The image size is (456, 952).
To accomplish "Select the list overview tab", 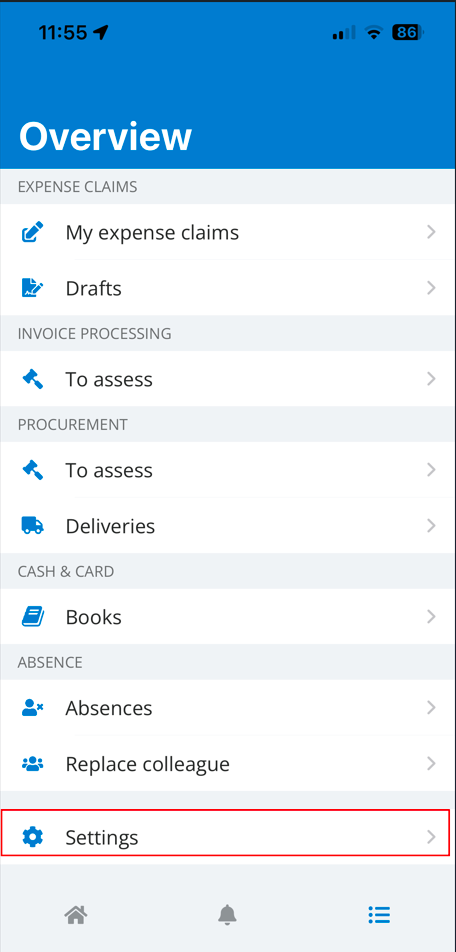I will (x=379, y=914).
